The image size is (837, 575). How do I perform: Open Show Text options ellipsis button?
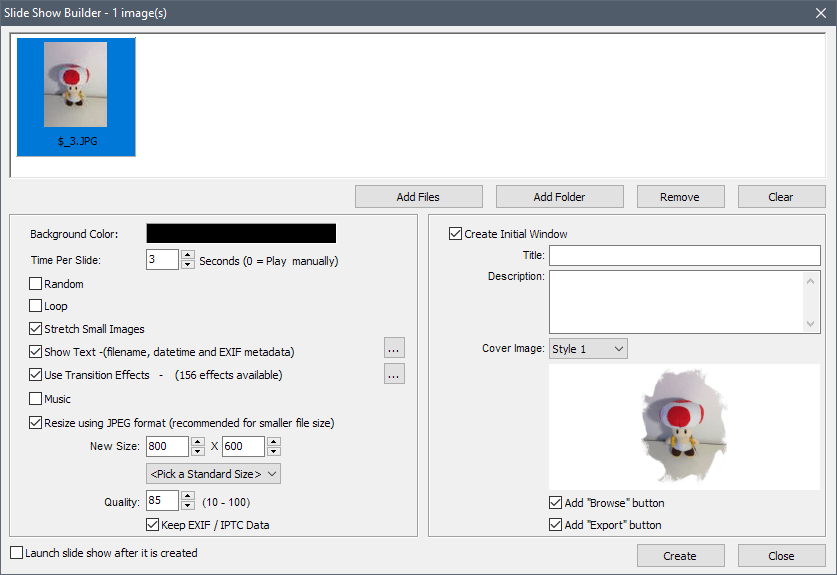394,348
